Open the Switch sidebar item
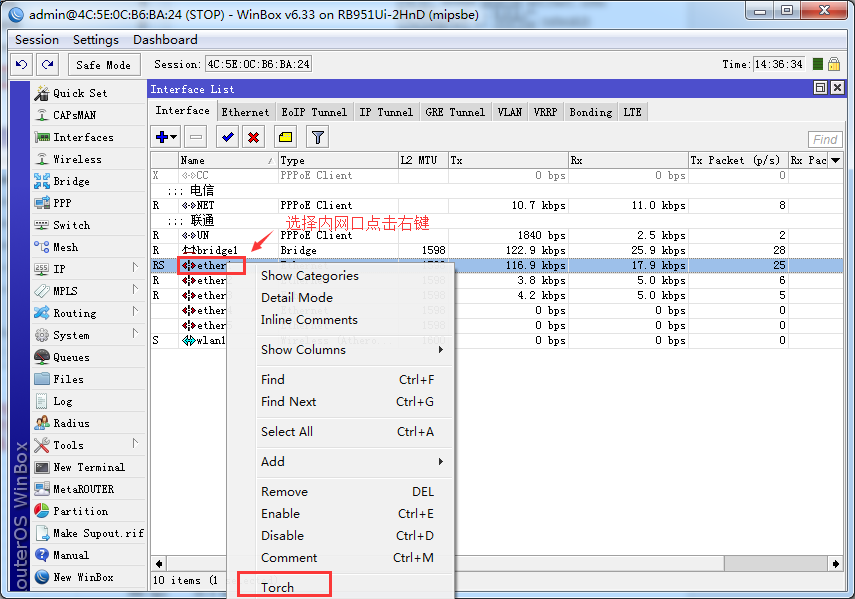This screenshot has height=599, width=855. (x=89, y=225)
